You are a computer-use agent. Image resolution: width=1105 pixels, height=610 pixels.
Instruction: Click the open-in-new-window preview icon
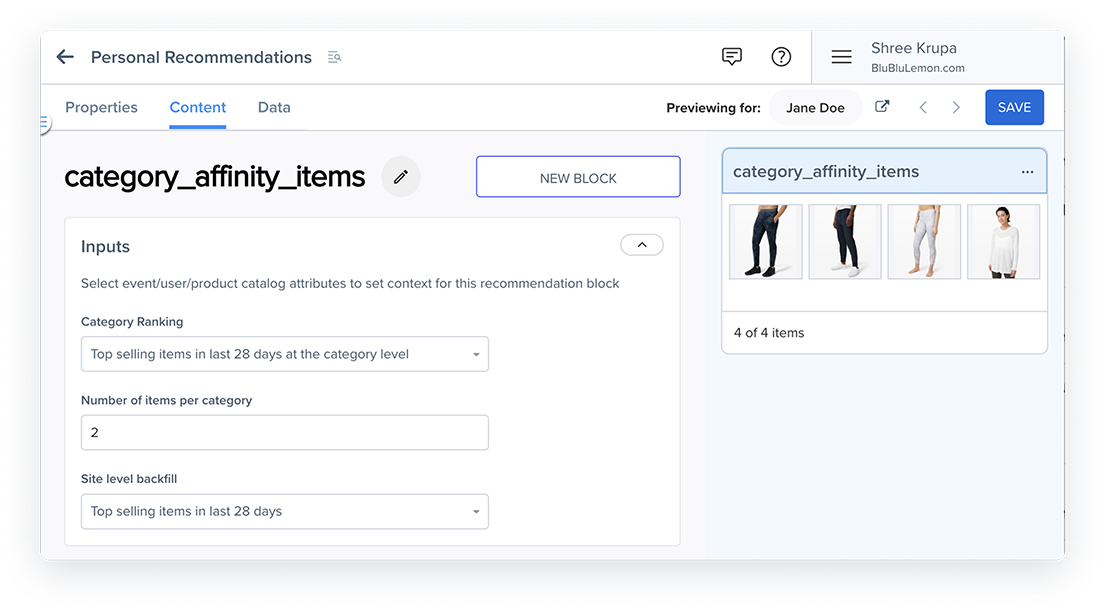882,107
